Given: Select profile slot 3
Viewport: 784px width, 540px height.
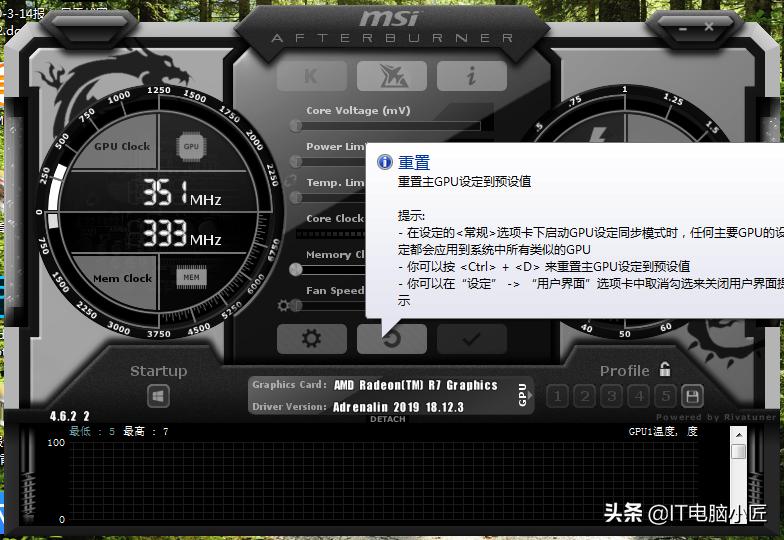Looking at the screenshot, I should tap(611, 396).
